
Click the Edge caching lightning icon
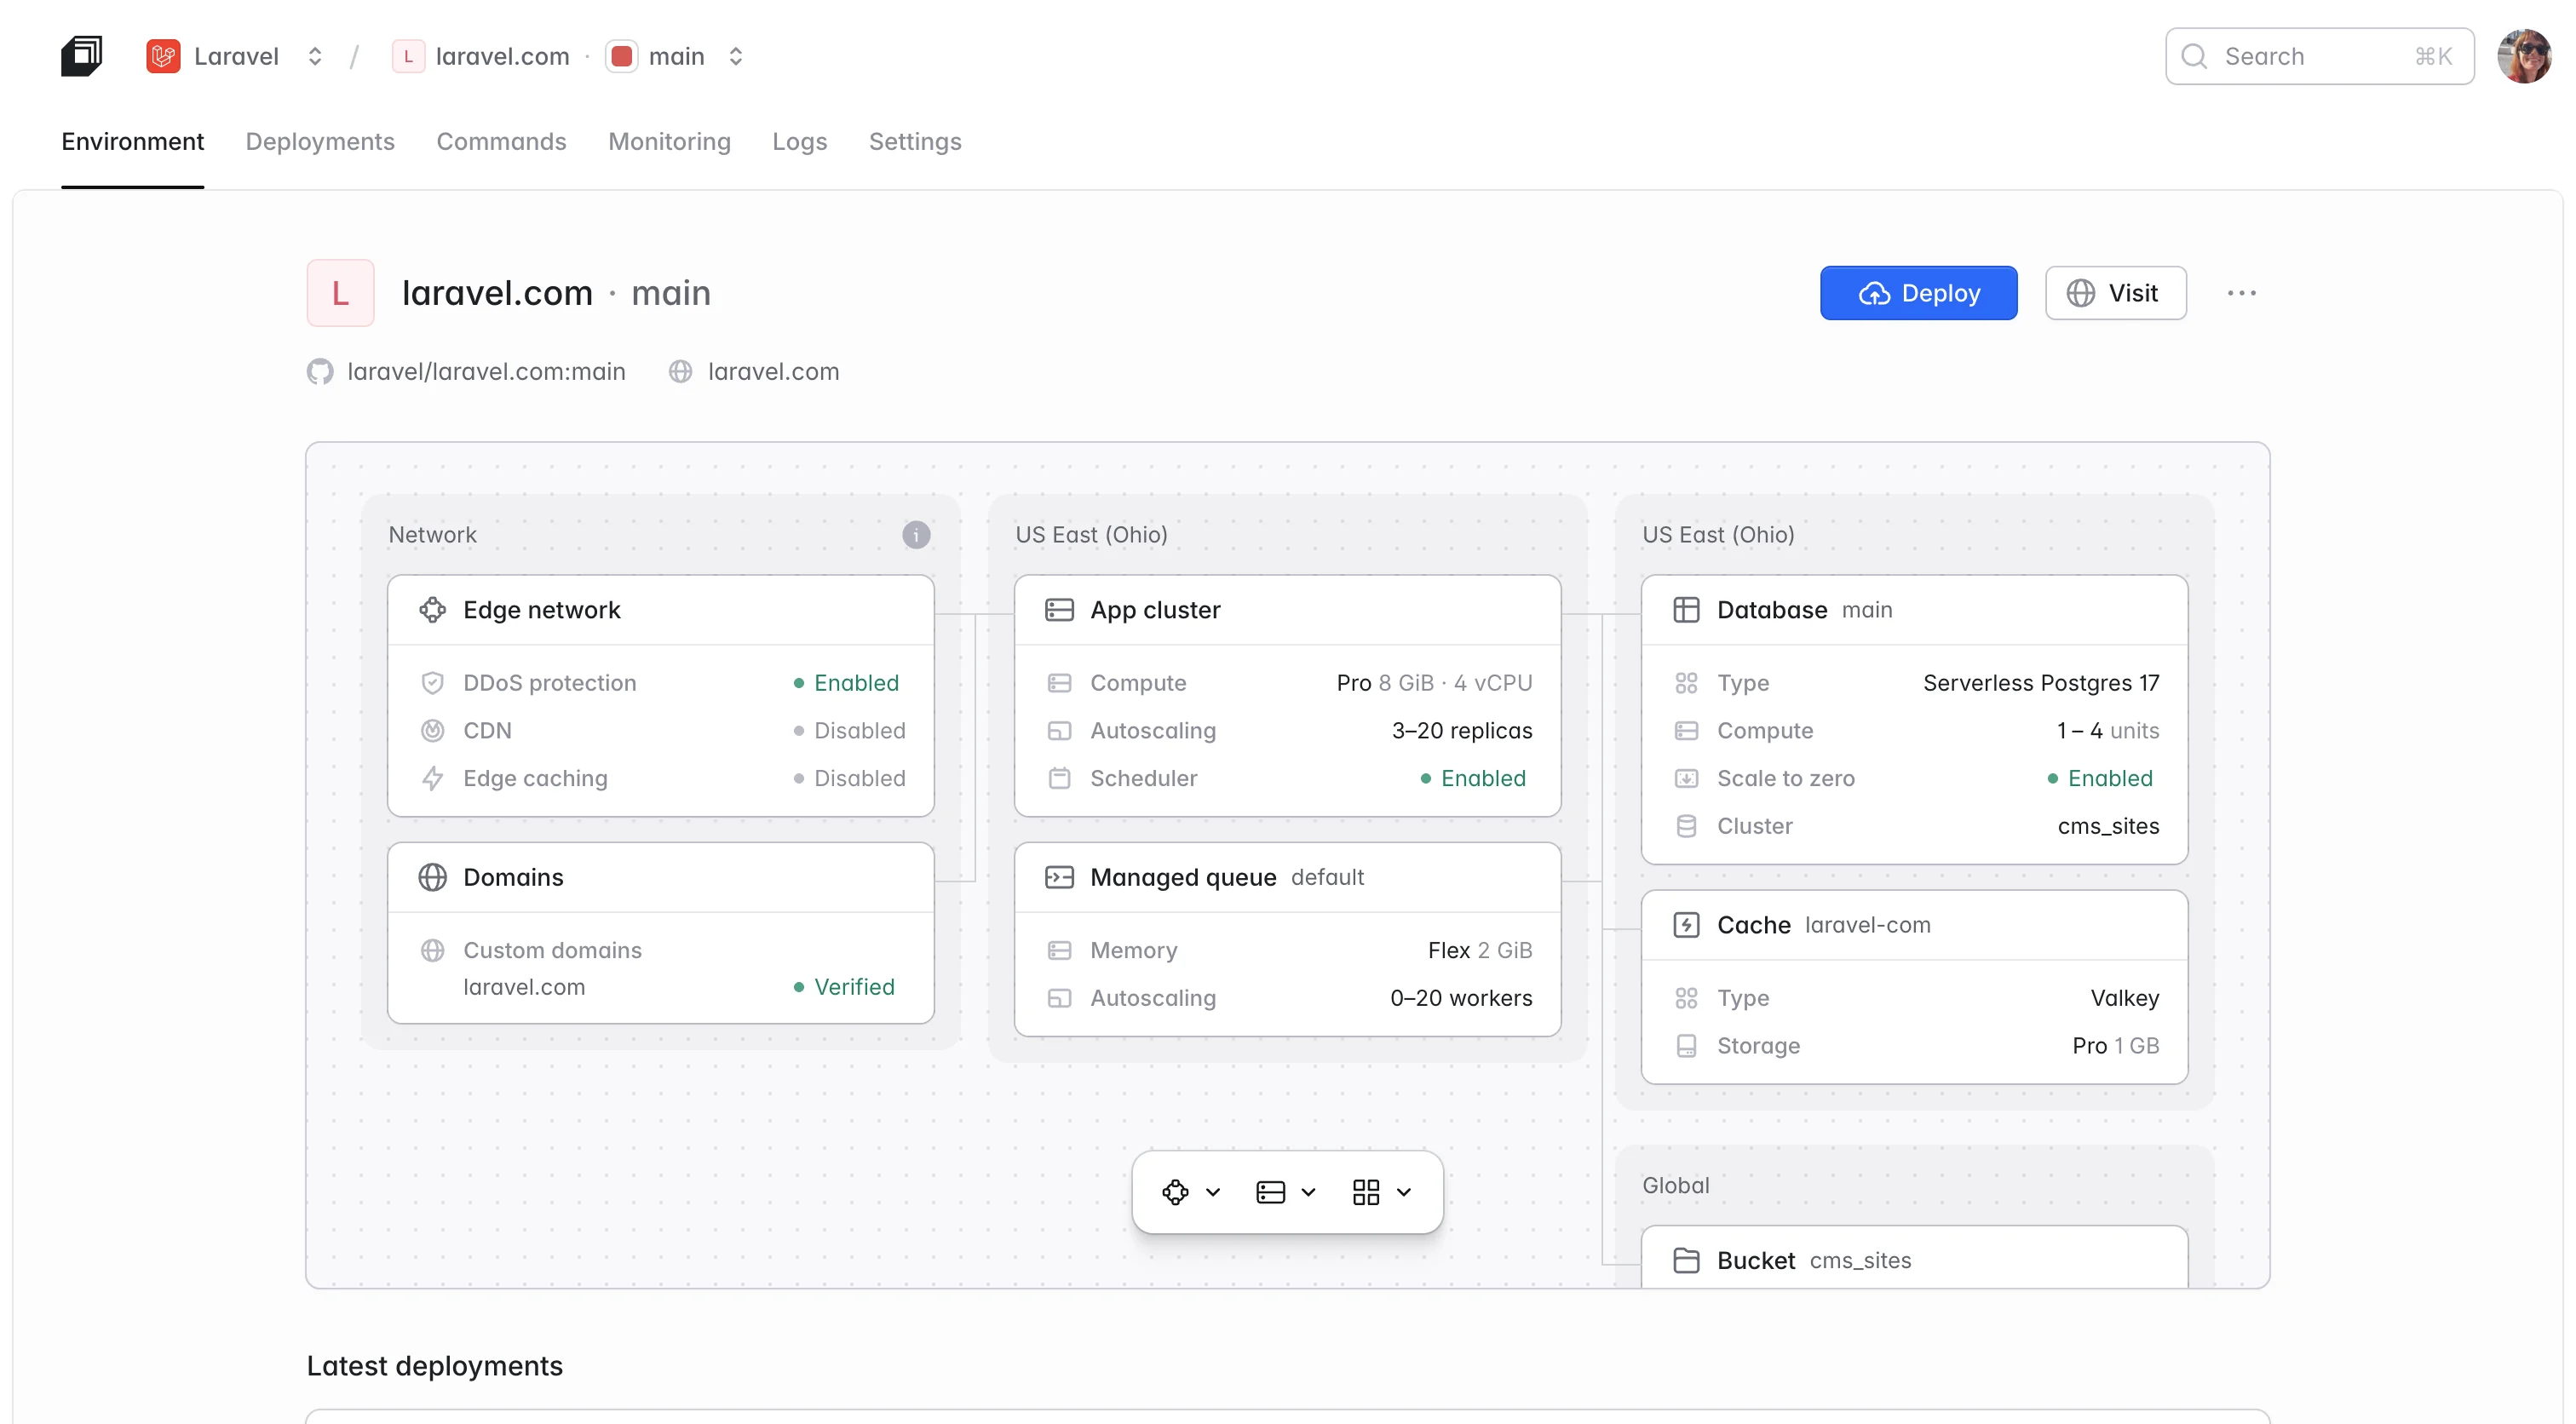[x=432, y=779]
